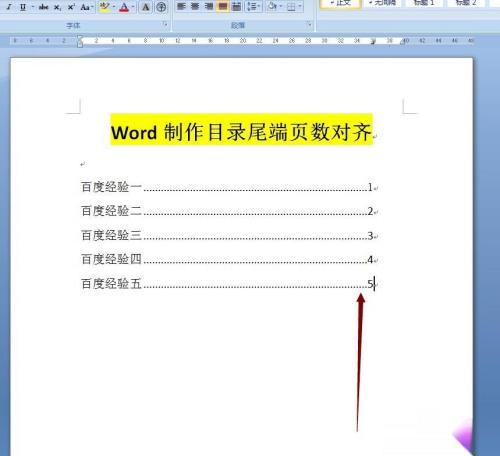Apply borders to selection
500x456 pixels.
point(291,6)
